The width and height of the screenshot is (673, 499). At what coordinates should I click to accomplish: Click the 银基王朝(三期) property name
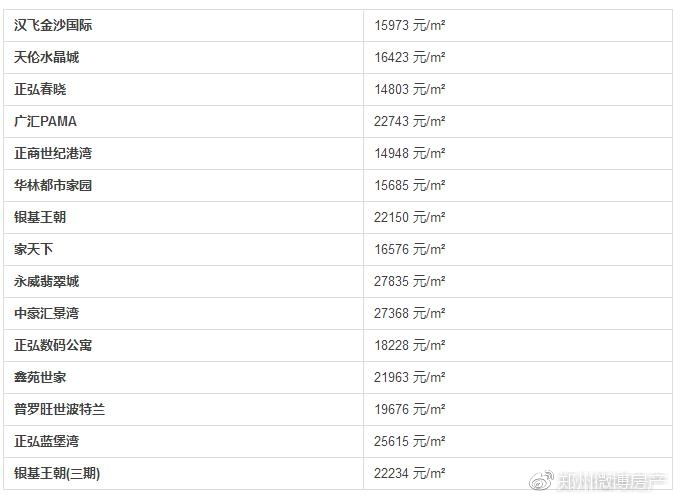tap(57, 473)
